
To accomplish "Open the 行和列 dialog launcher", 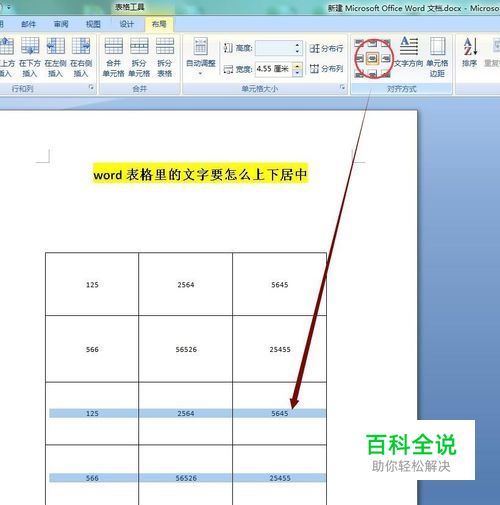I will pos(91,87).
